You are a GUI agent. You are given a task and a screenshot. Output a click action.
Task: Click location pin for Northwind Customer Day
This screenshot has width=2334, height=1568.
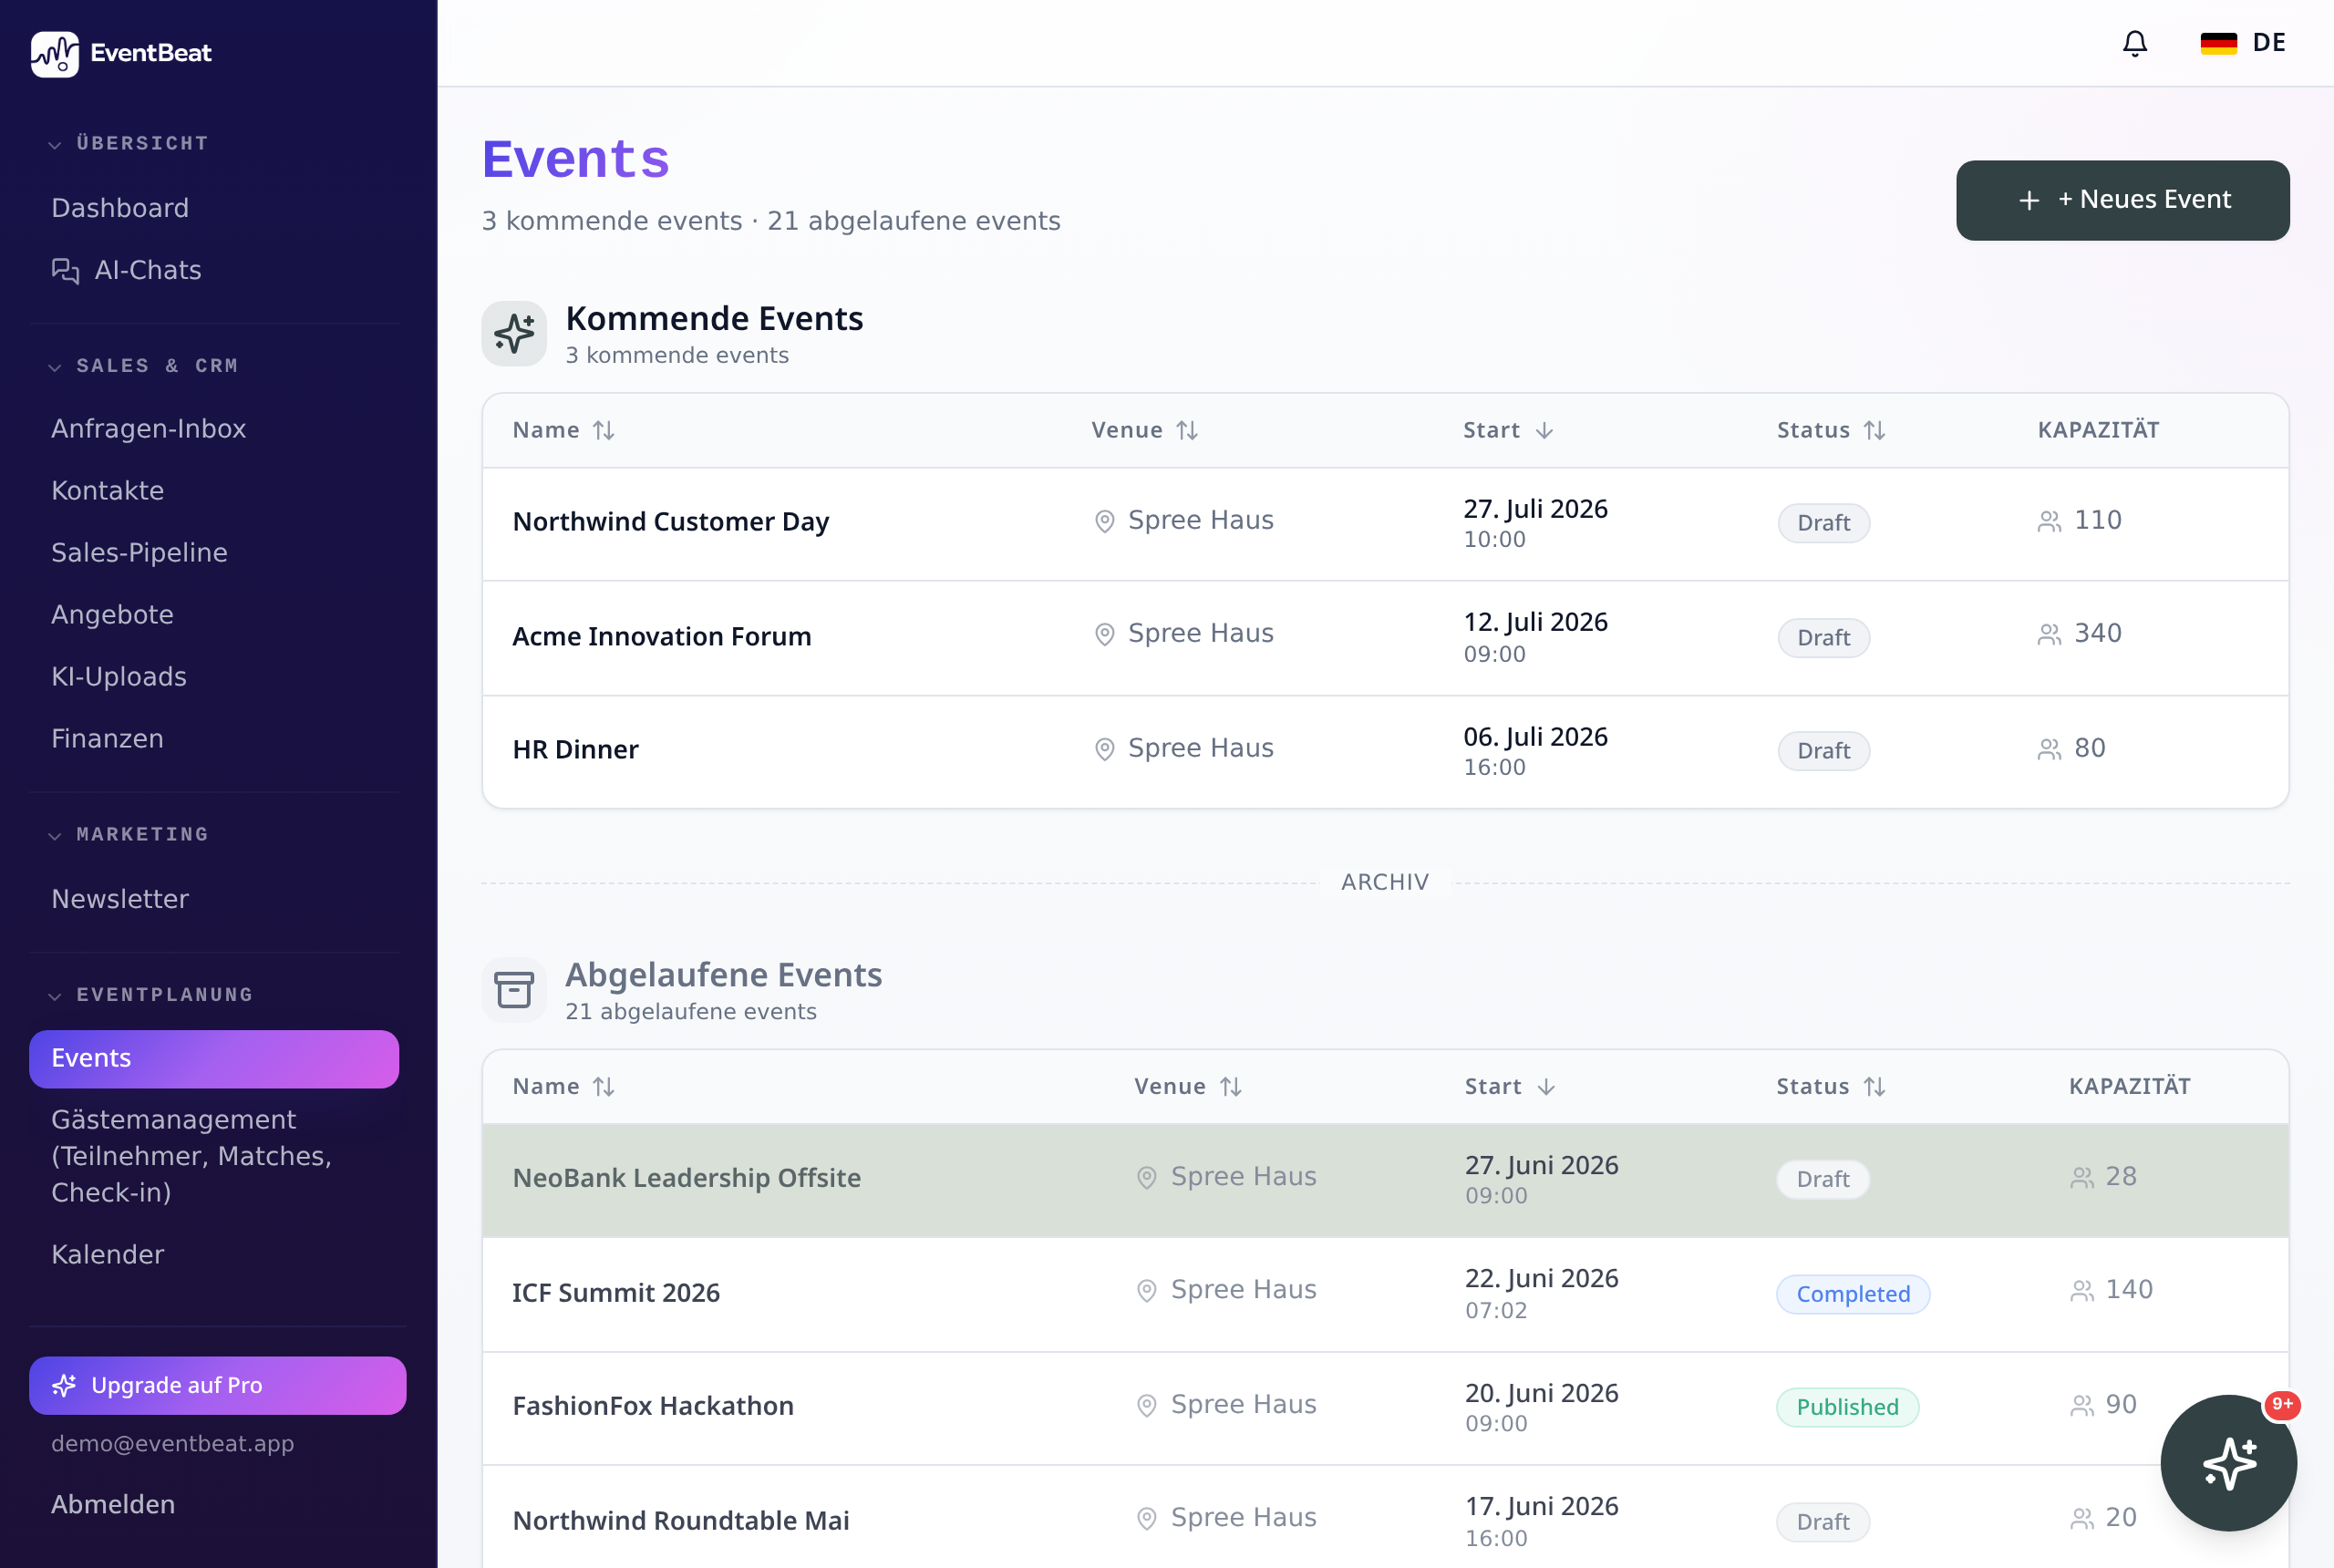[x=1104, y=521]
